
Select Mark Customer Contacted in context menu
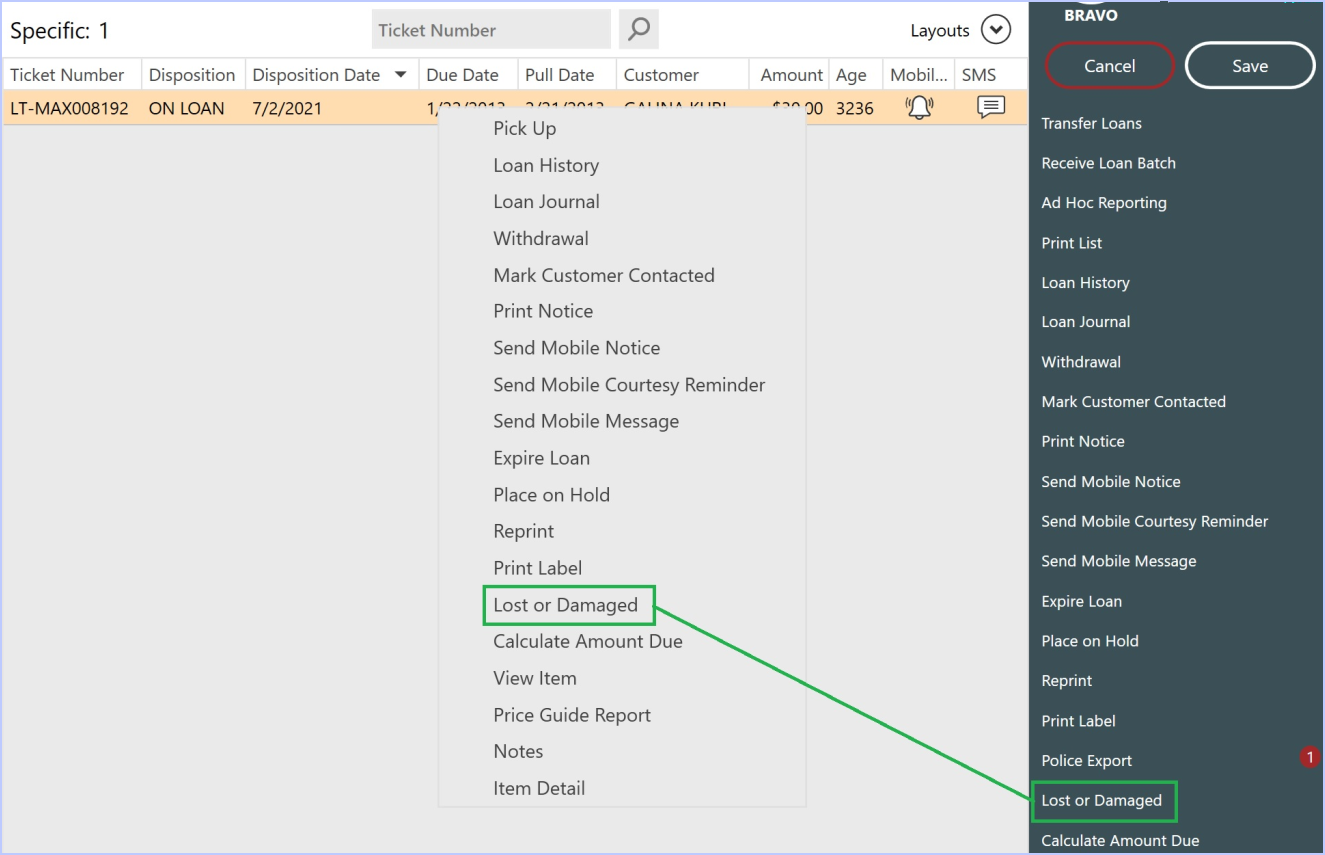coord(604,275)
